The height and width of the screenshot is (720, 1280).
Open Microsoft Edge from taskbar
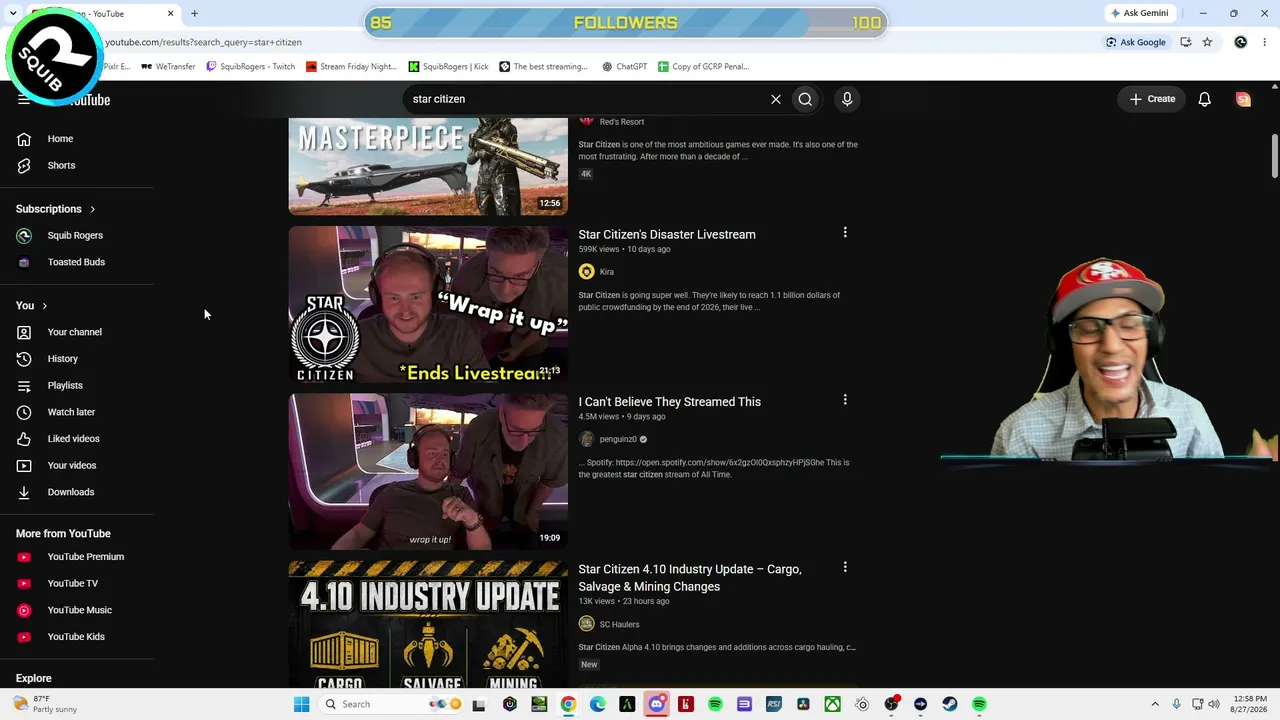[597, 704]
